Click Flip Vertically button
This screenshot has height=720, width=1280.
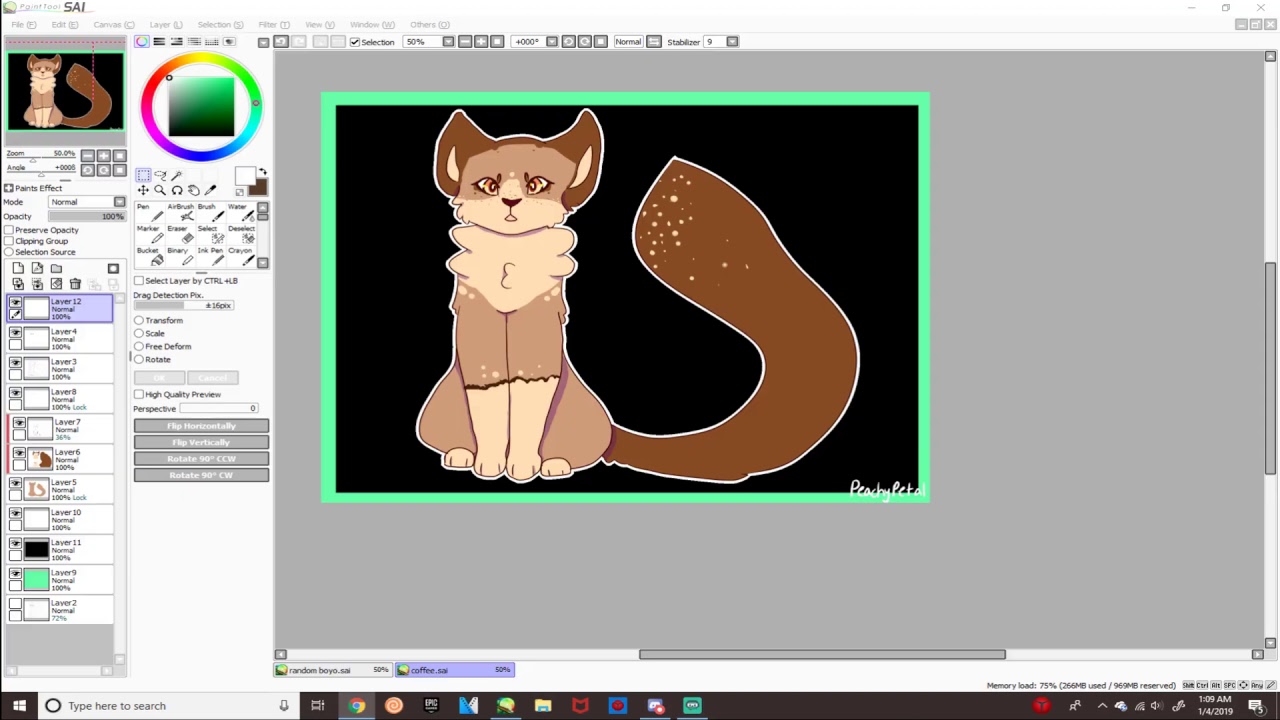(201, 442)
